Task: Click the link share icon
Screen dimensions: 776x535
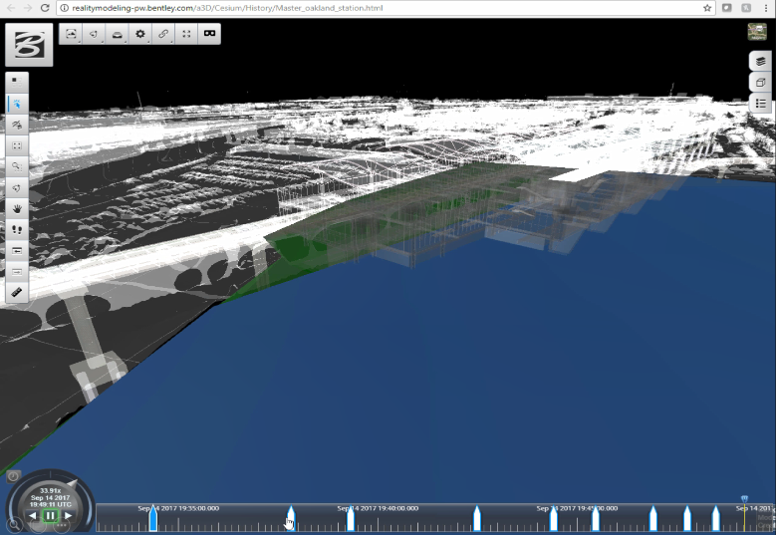Action: 163,34
